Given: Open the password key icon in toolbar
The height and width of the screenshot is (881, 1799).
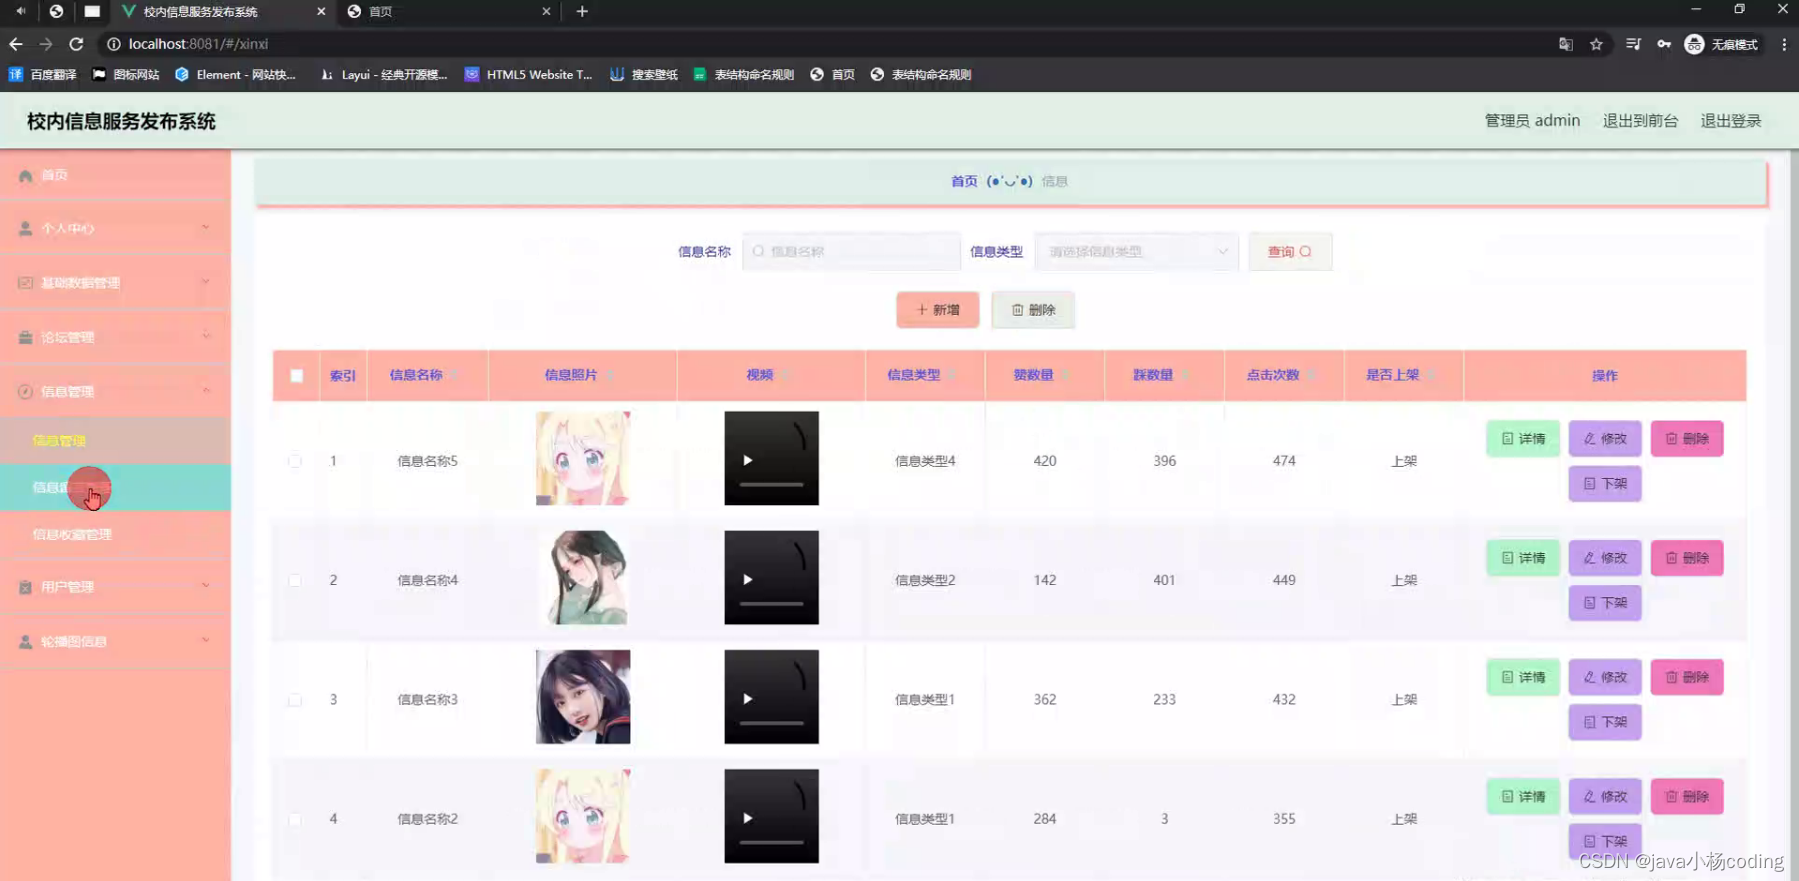Looking at the screenshot, I should [1664, 44].
